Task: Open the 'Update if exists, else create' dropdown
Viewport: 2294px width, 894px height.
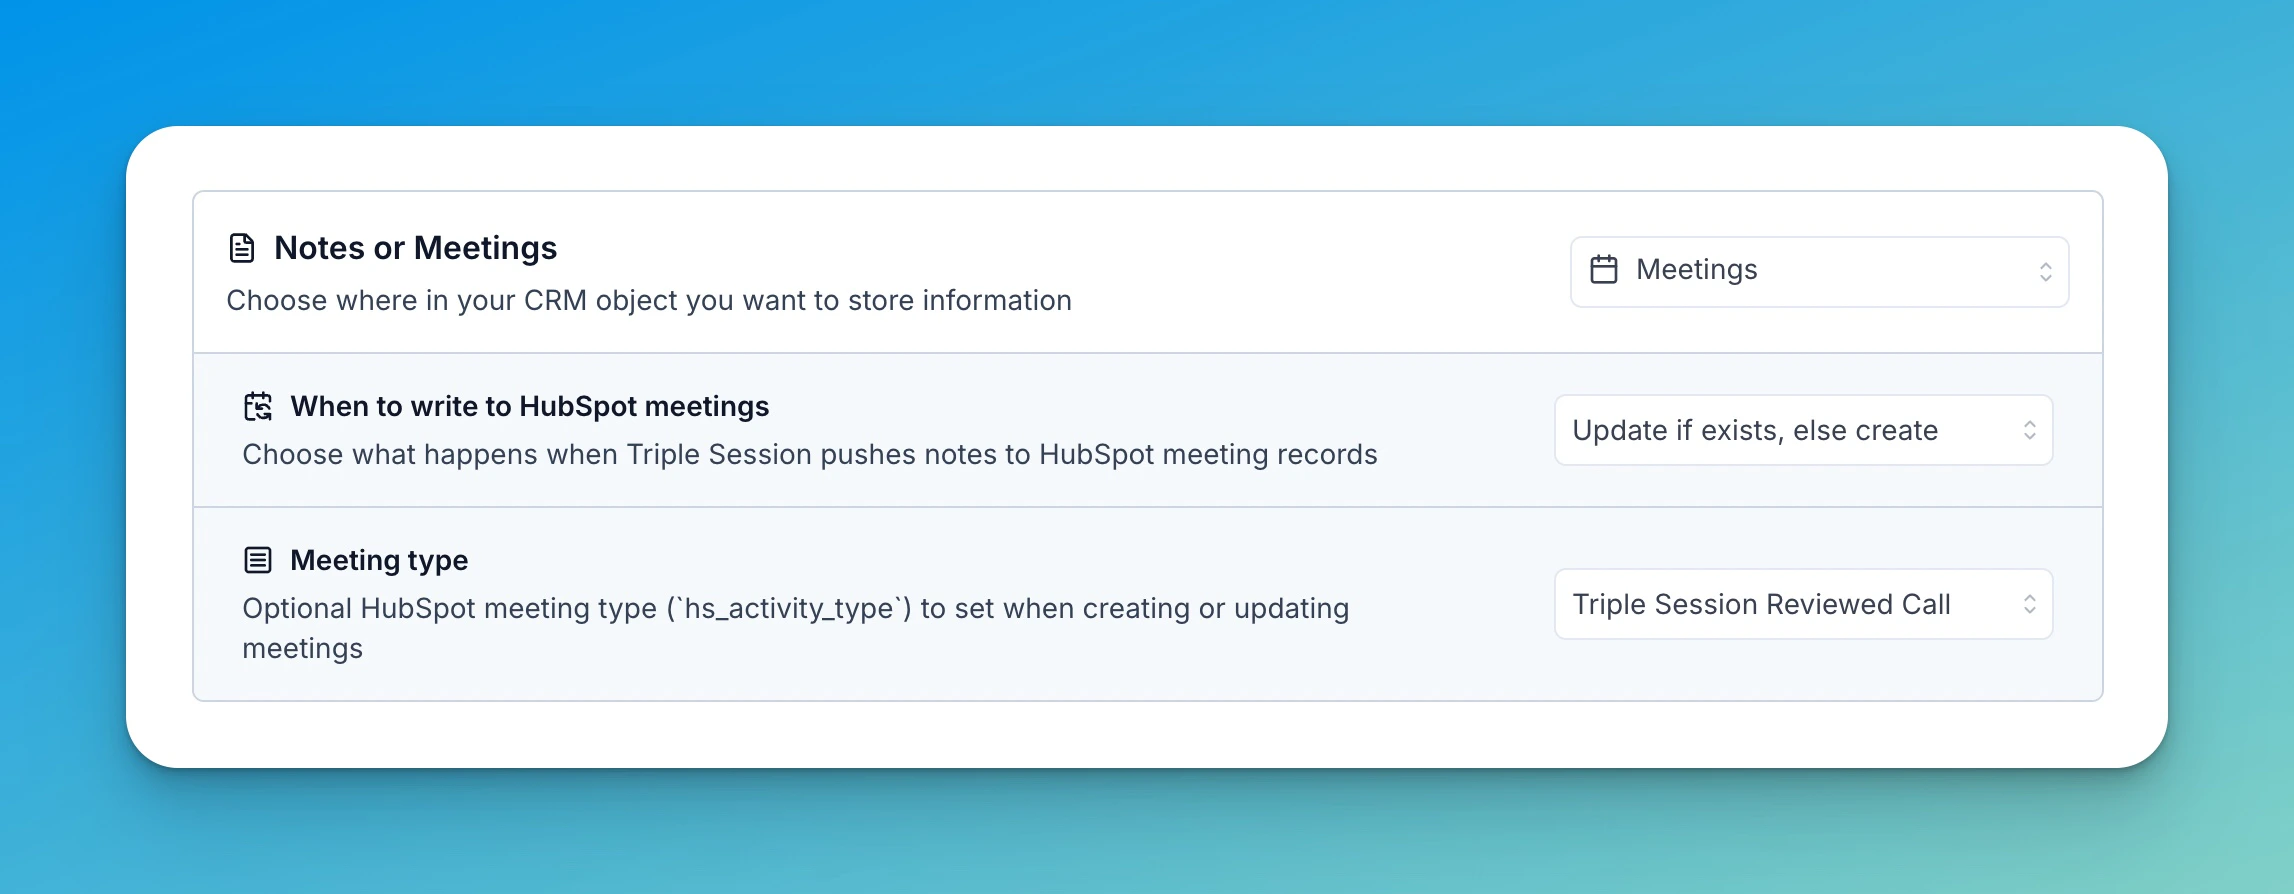Action: 1803,430
